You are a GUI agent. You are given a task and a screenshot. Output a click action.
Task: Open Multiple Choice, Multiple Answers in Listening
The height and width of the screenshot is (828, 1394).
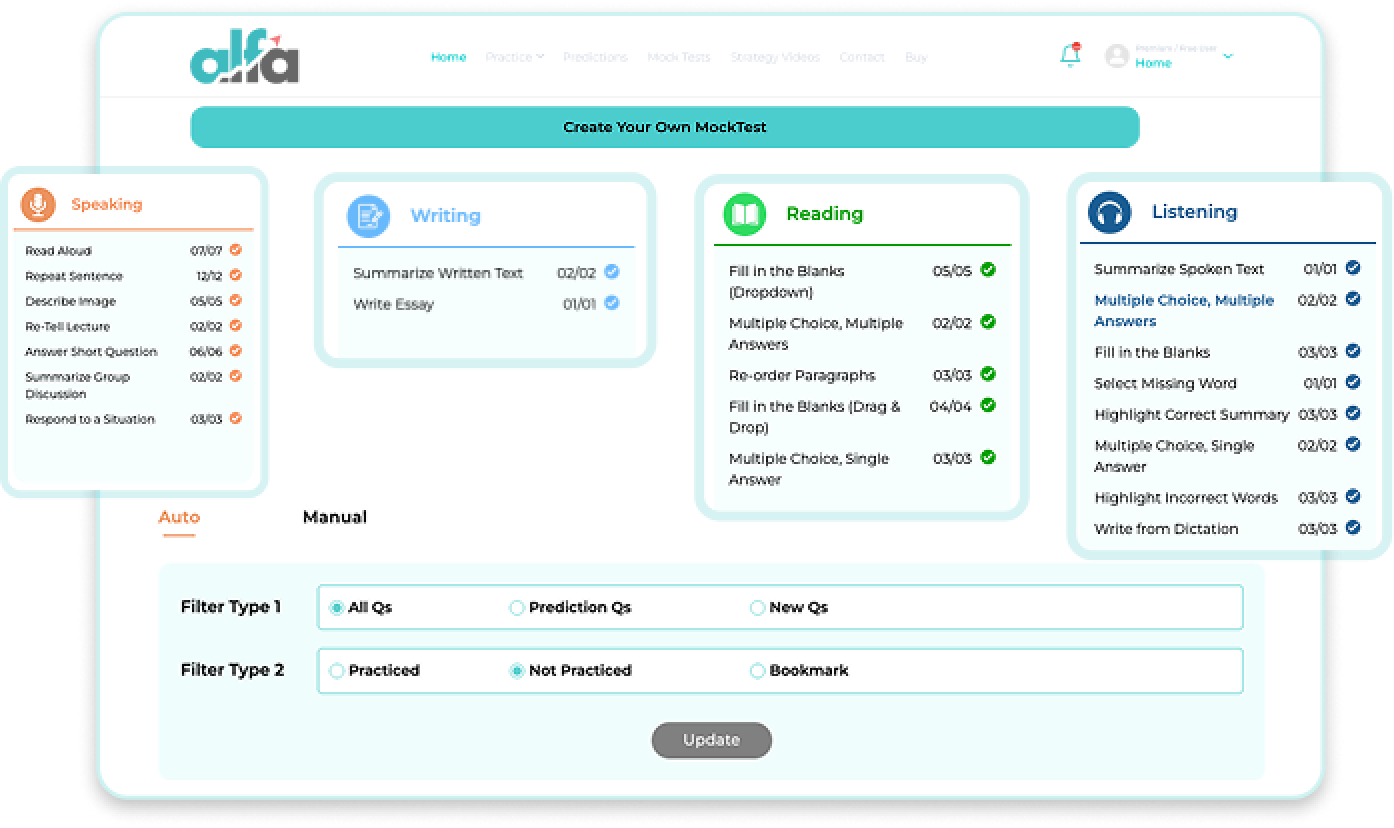[x=1184, y=310]
